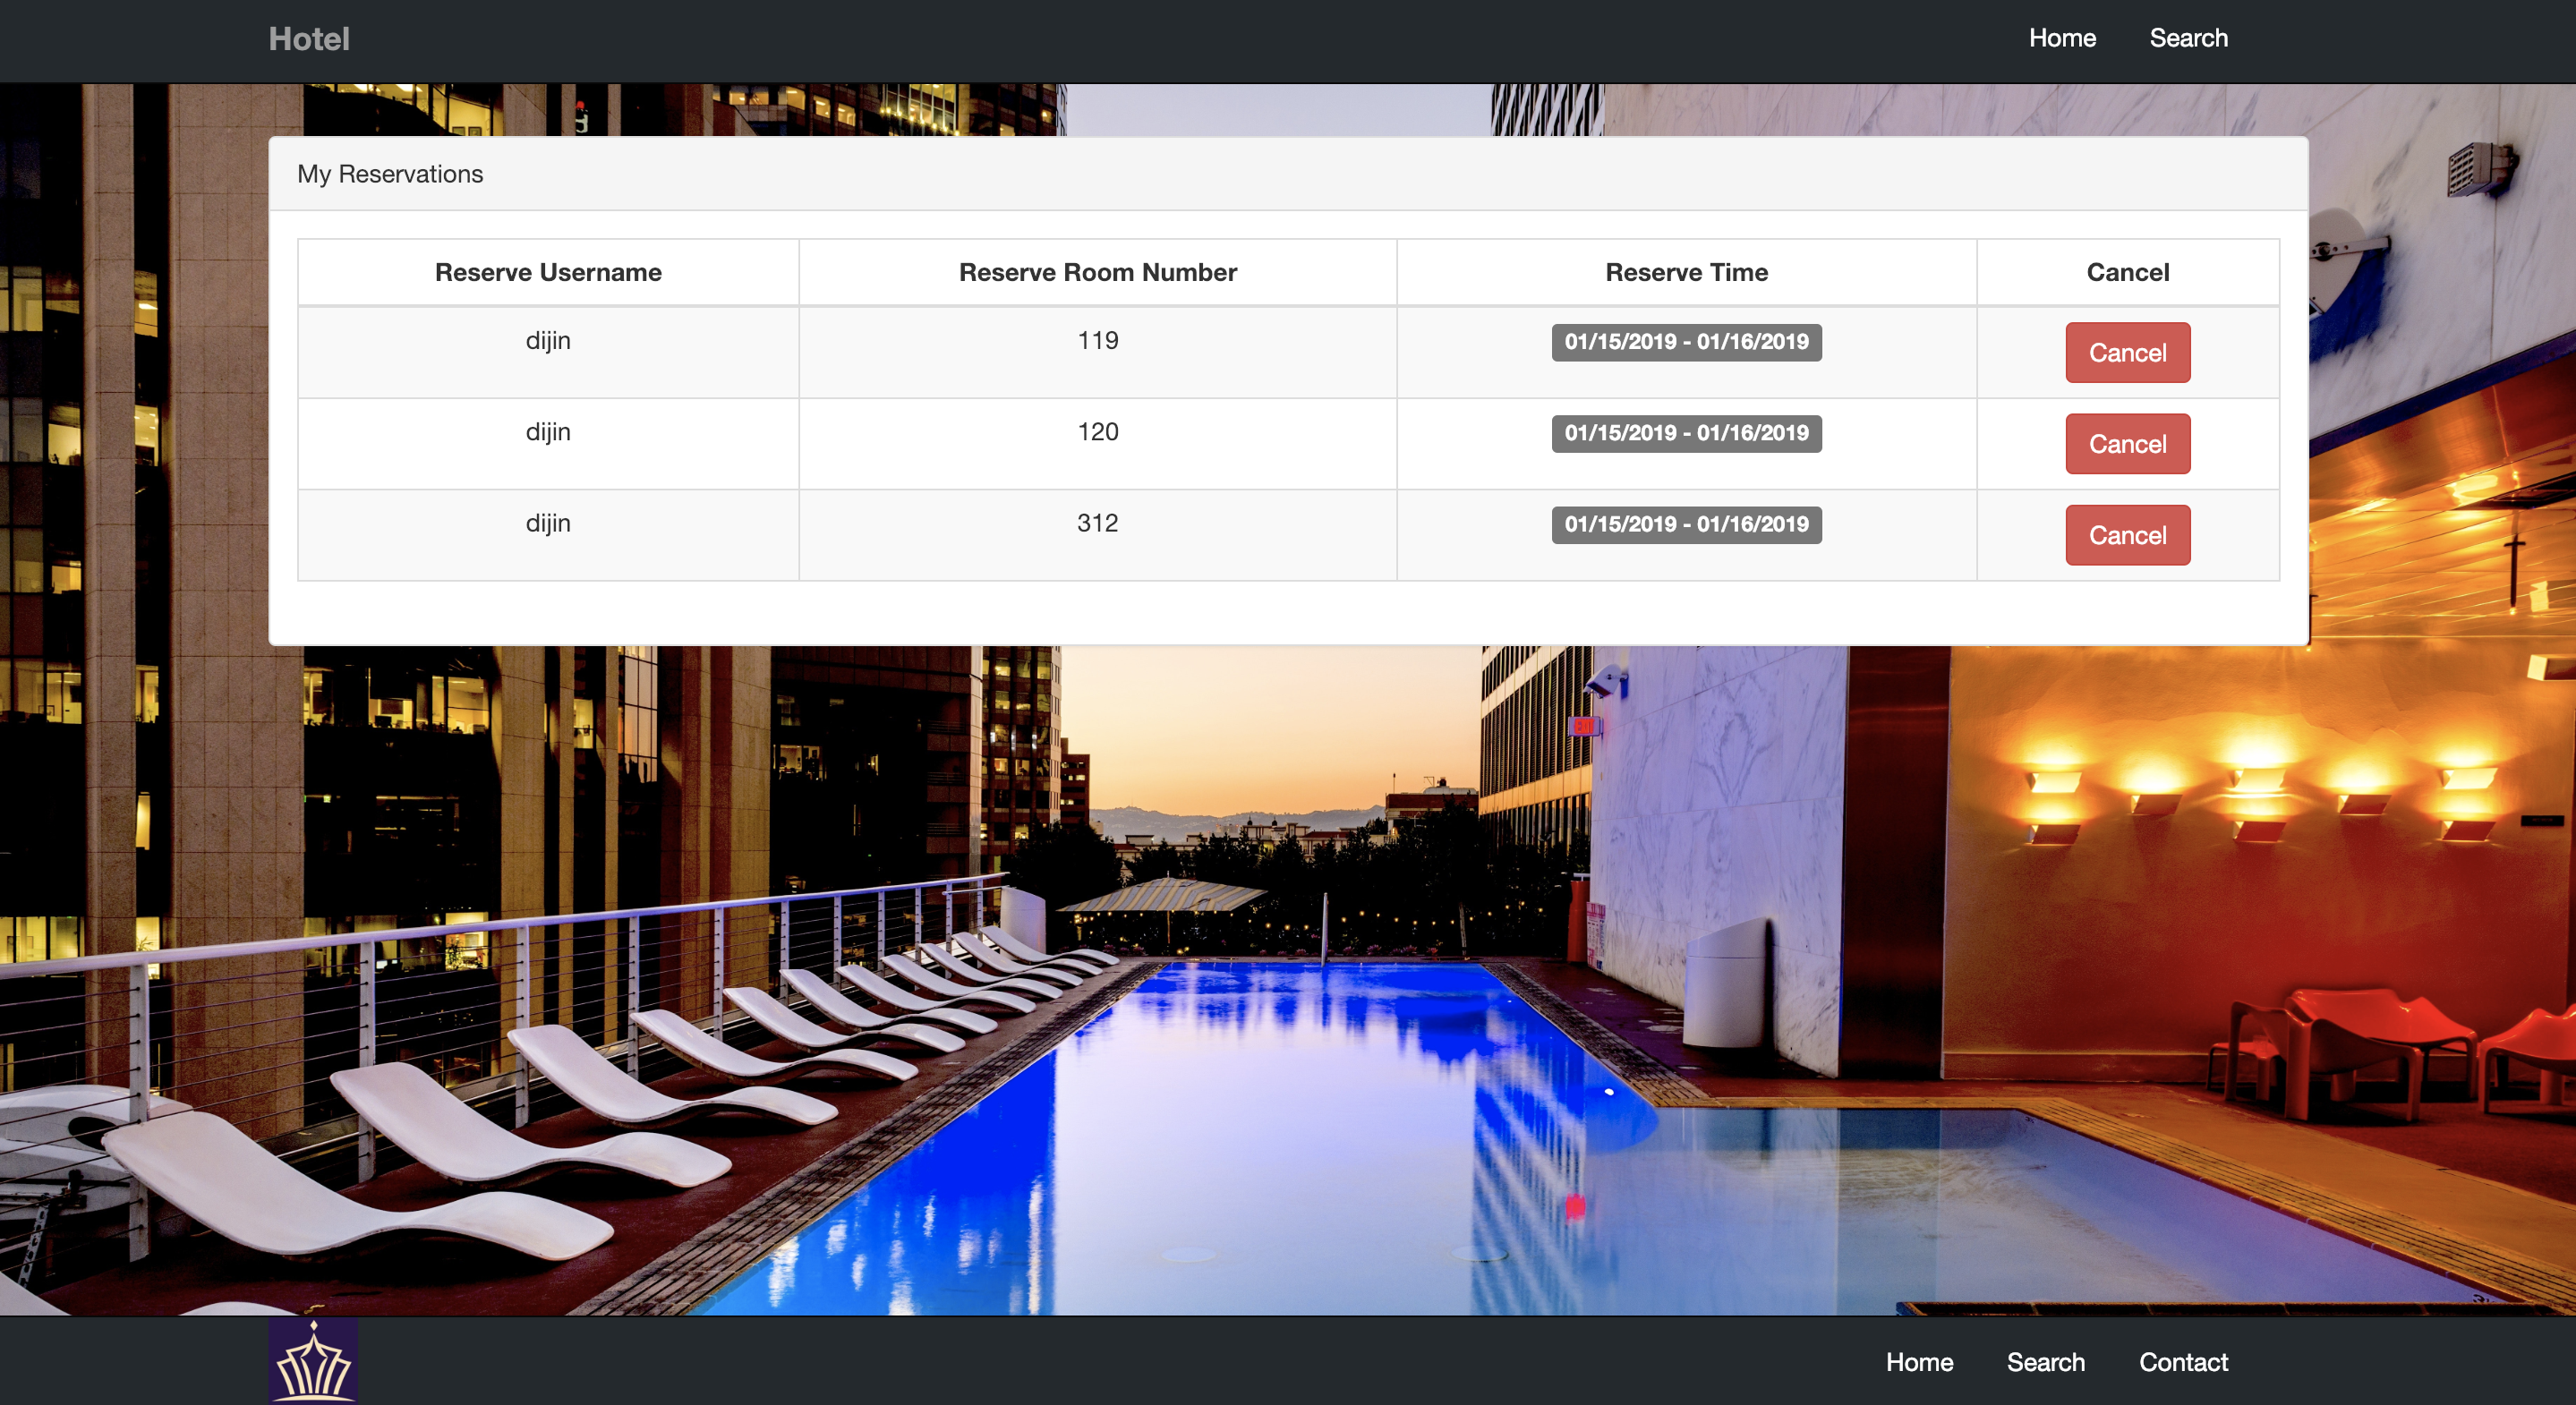Cancel the reservation for room 119
Viewport: 2576px width, 1405px height.
(2127, 352)
